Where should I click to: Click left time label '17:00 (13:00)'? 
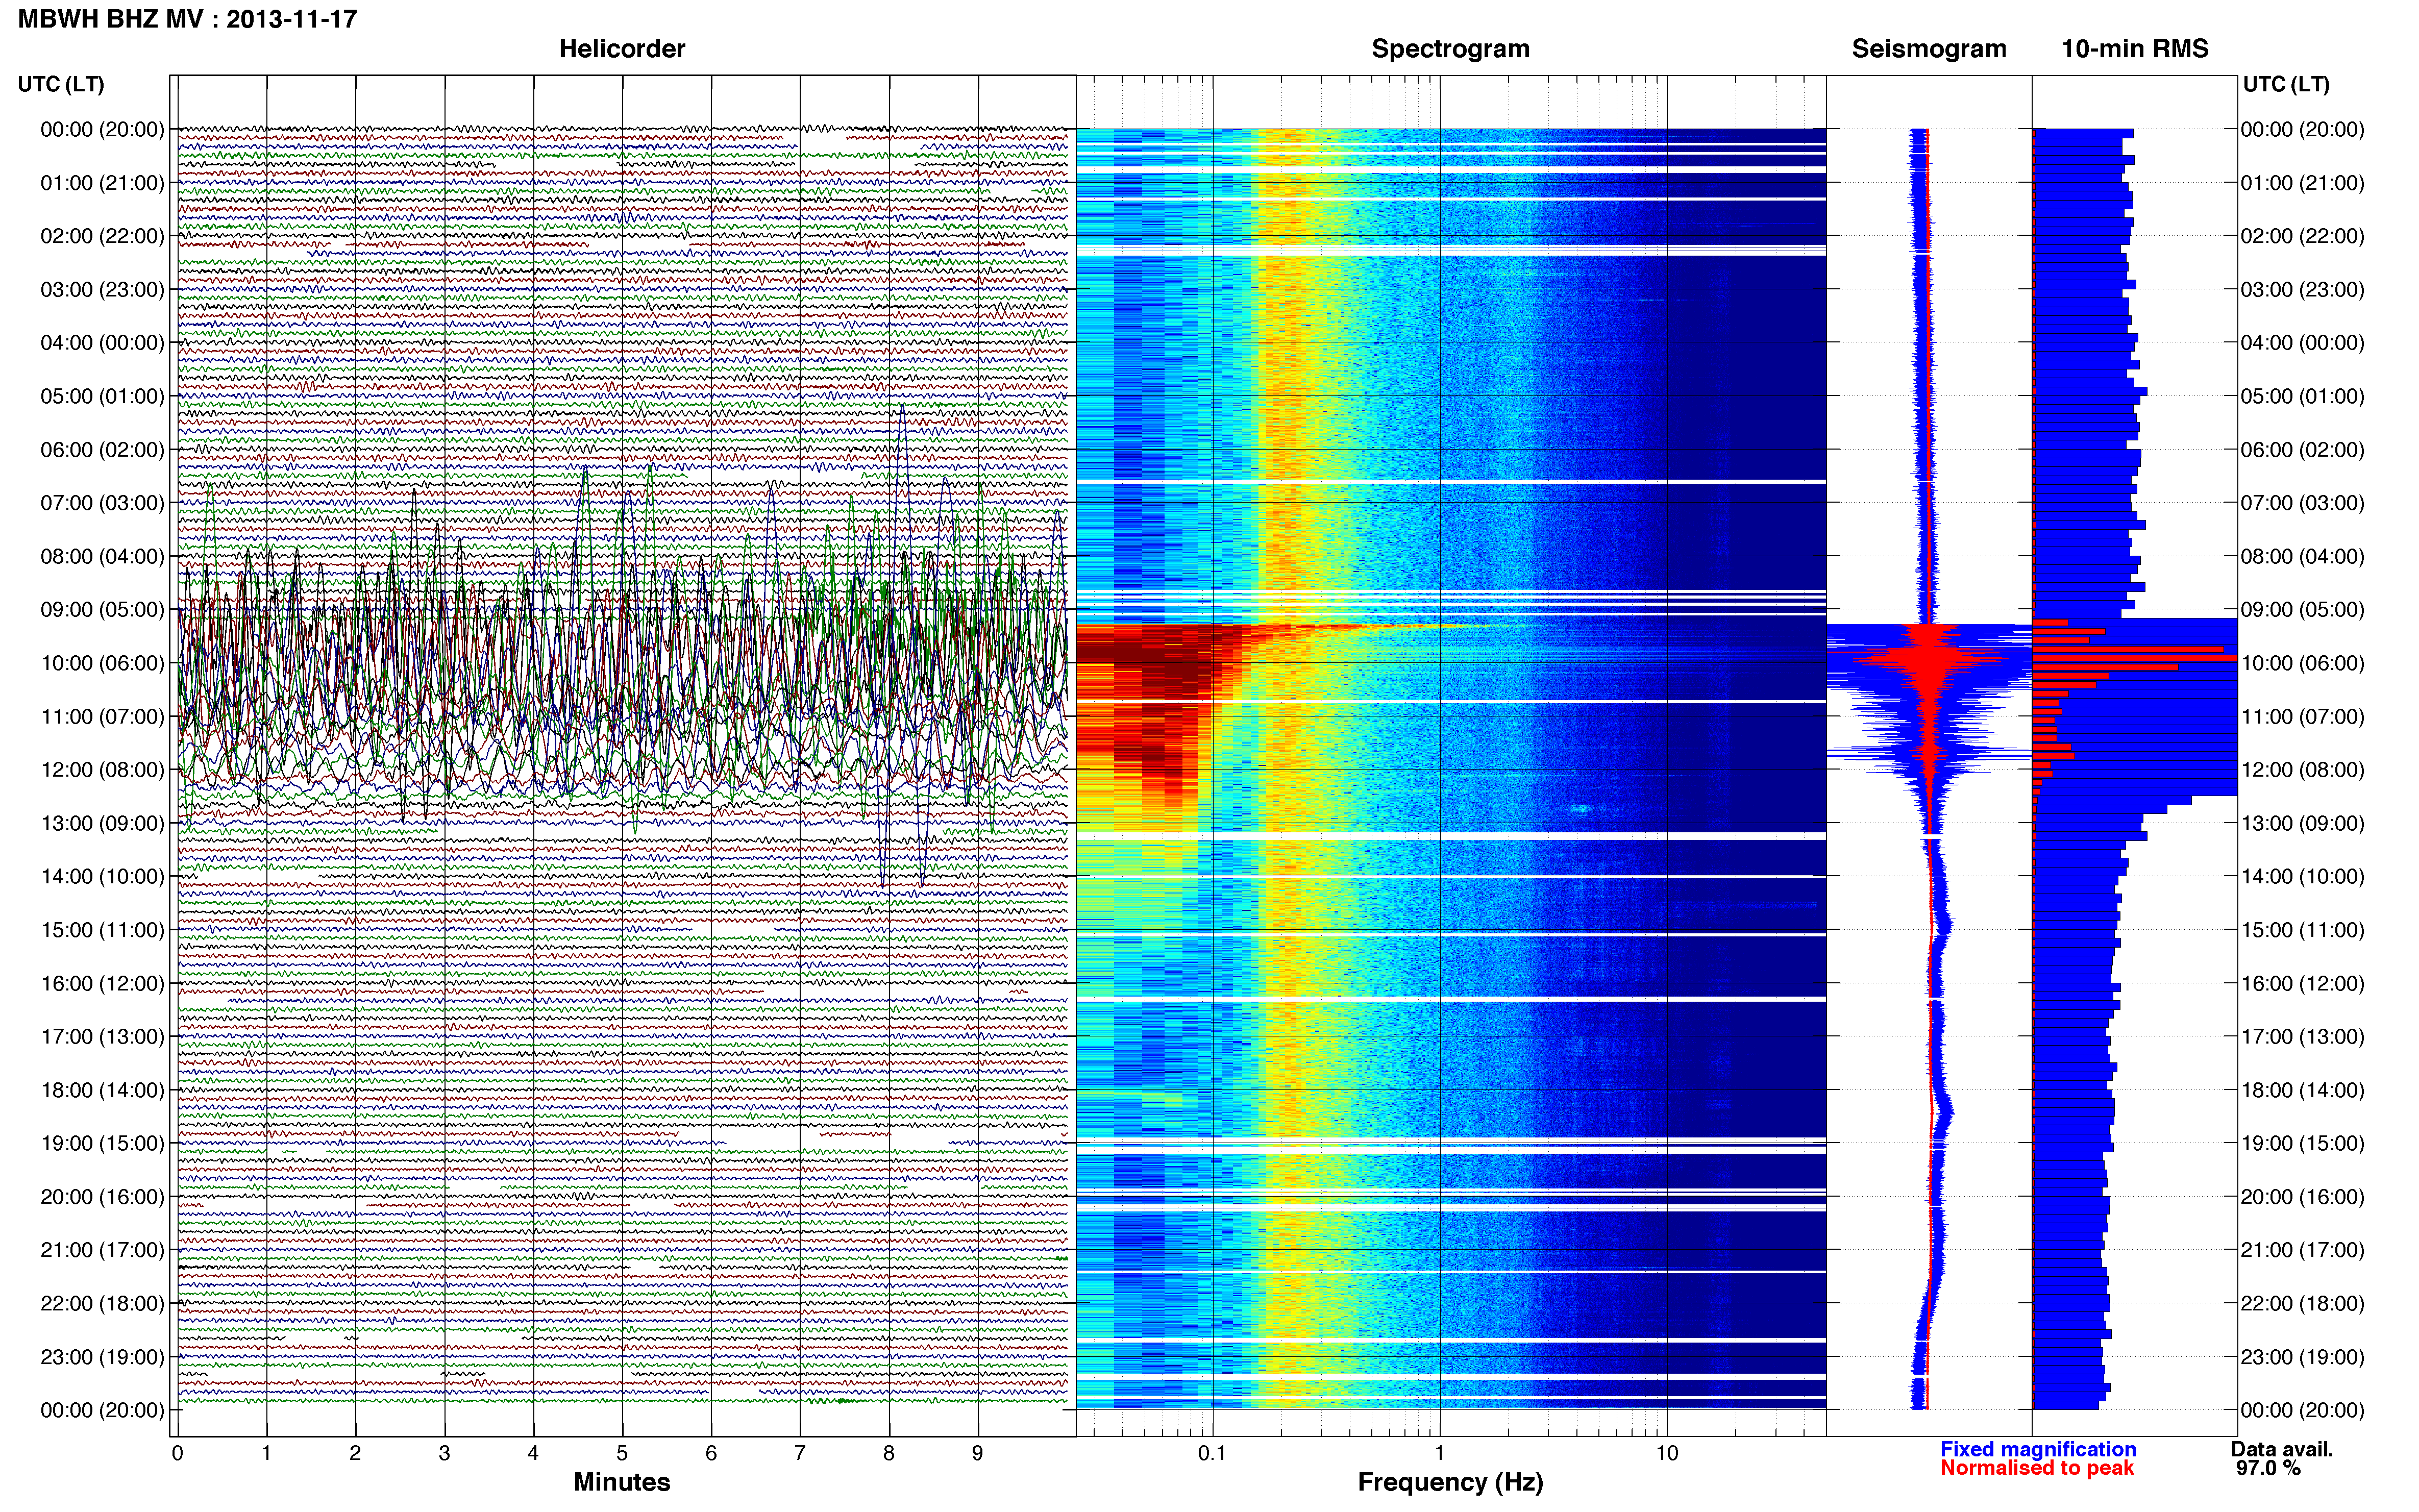point(102,1036)
